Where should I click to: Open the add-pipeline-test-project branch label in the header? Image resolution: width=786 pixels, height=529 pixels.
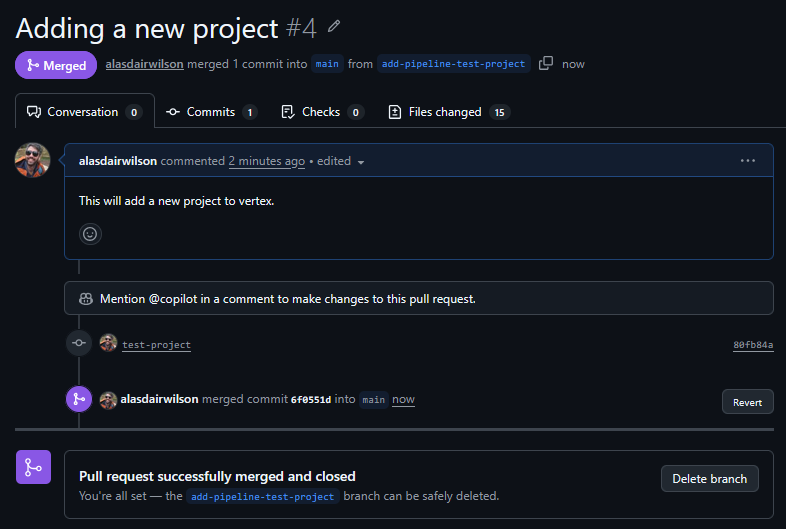tap(453, 64)
